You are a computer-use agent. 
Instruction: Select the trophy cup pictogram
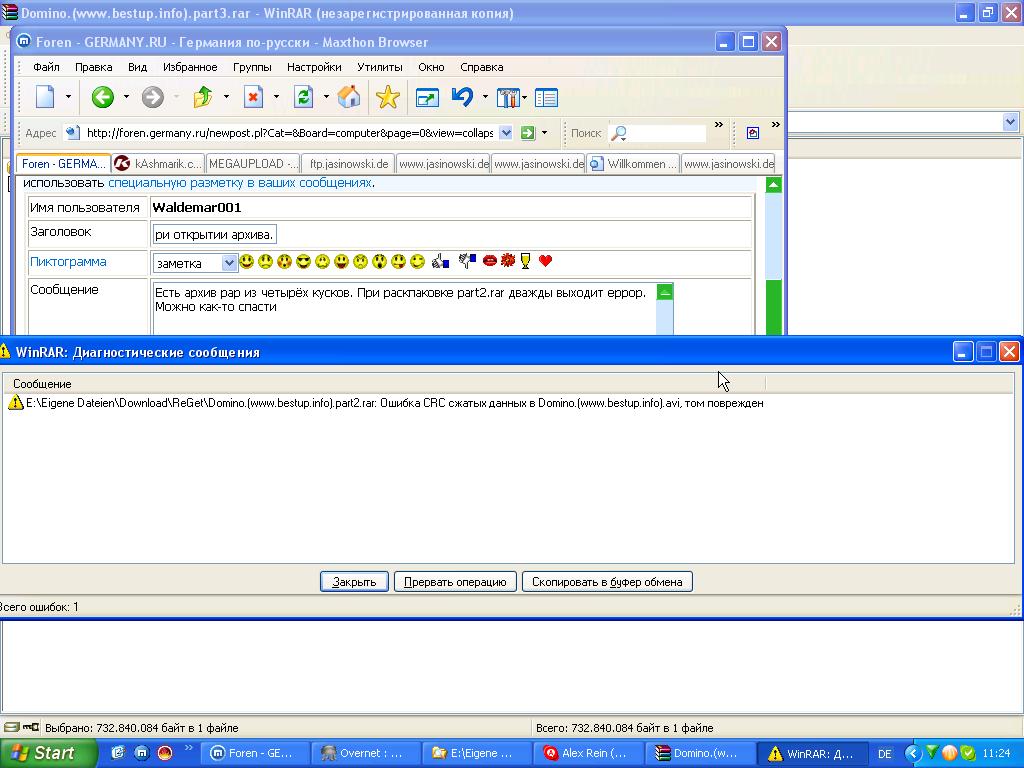pos(525,261)
